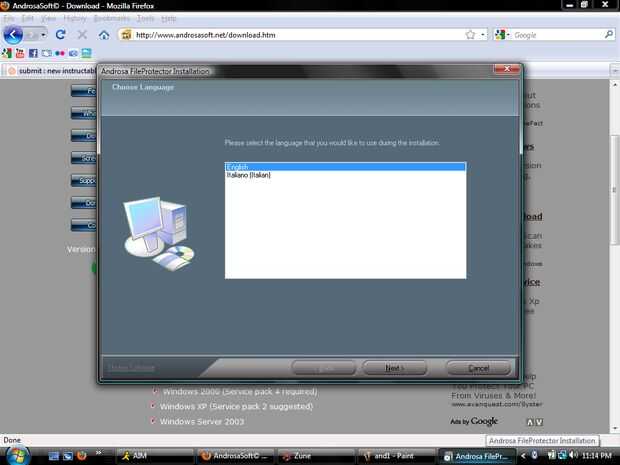This screenshot has height=465, width=620.
Task: Click the Firefox Back arrow button
Action: click(13, 35)
